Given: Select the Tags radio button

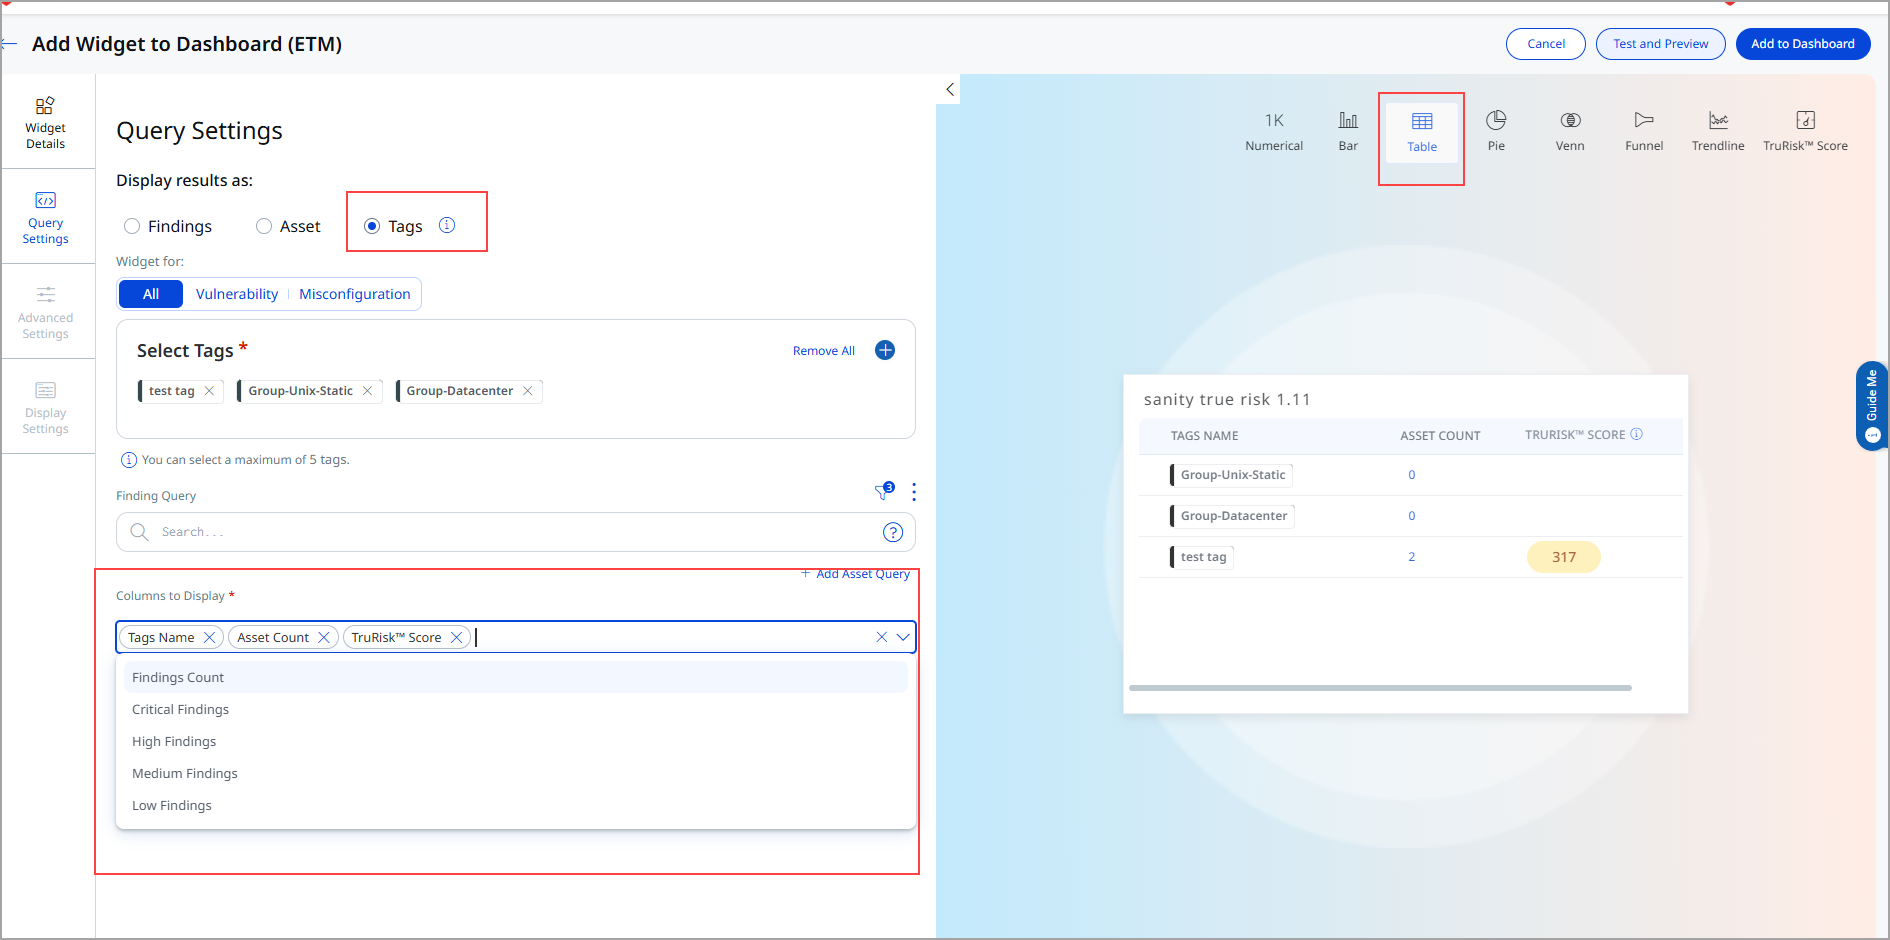Looking at the screenshot, I should [372, 226].
